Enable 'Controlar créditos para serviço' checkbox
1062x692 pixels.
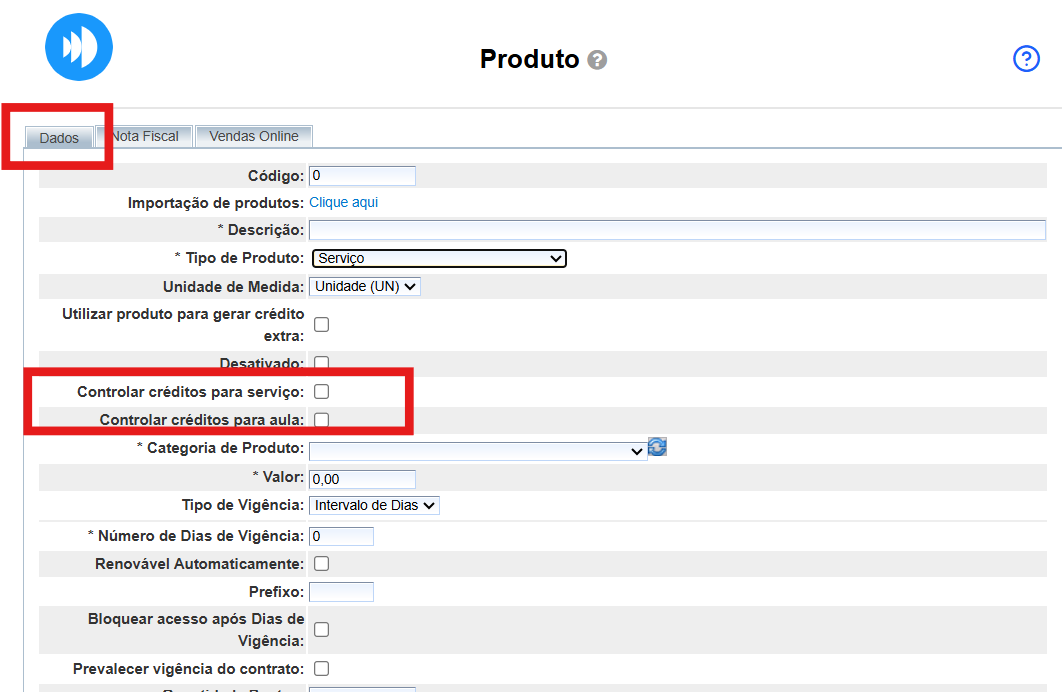click(x=322, y=392)
